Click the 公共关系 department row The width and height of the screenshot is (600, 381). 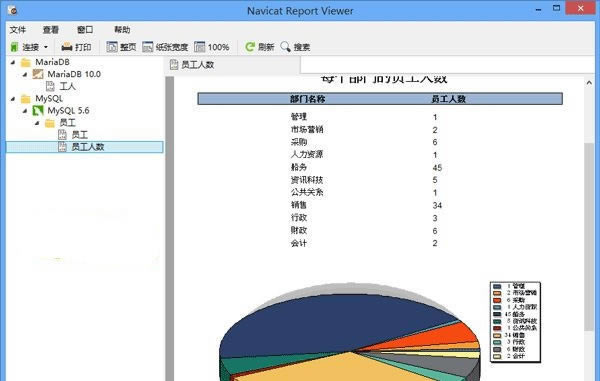tap(307, 192)
